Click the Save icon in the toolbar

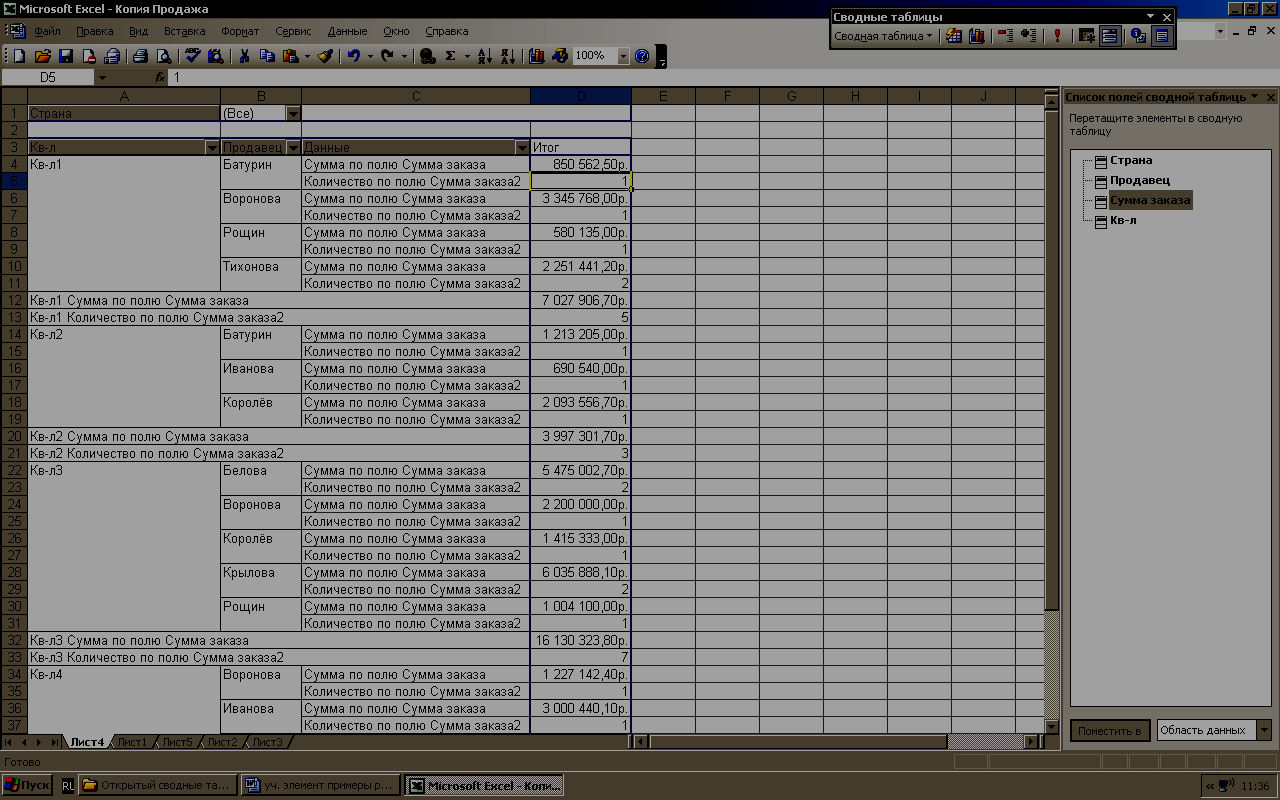tap(66, 57)
